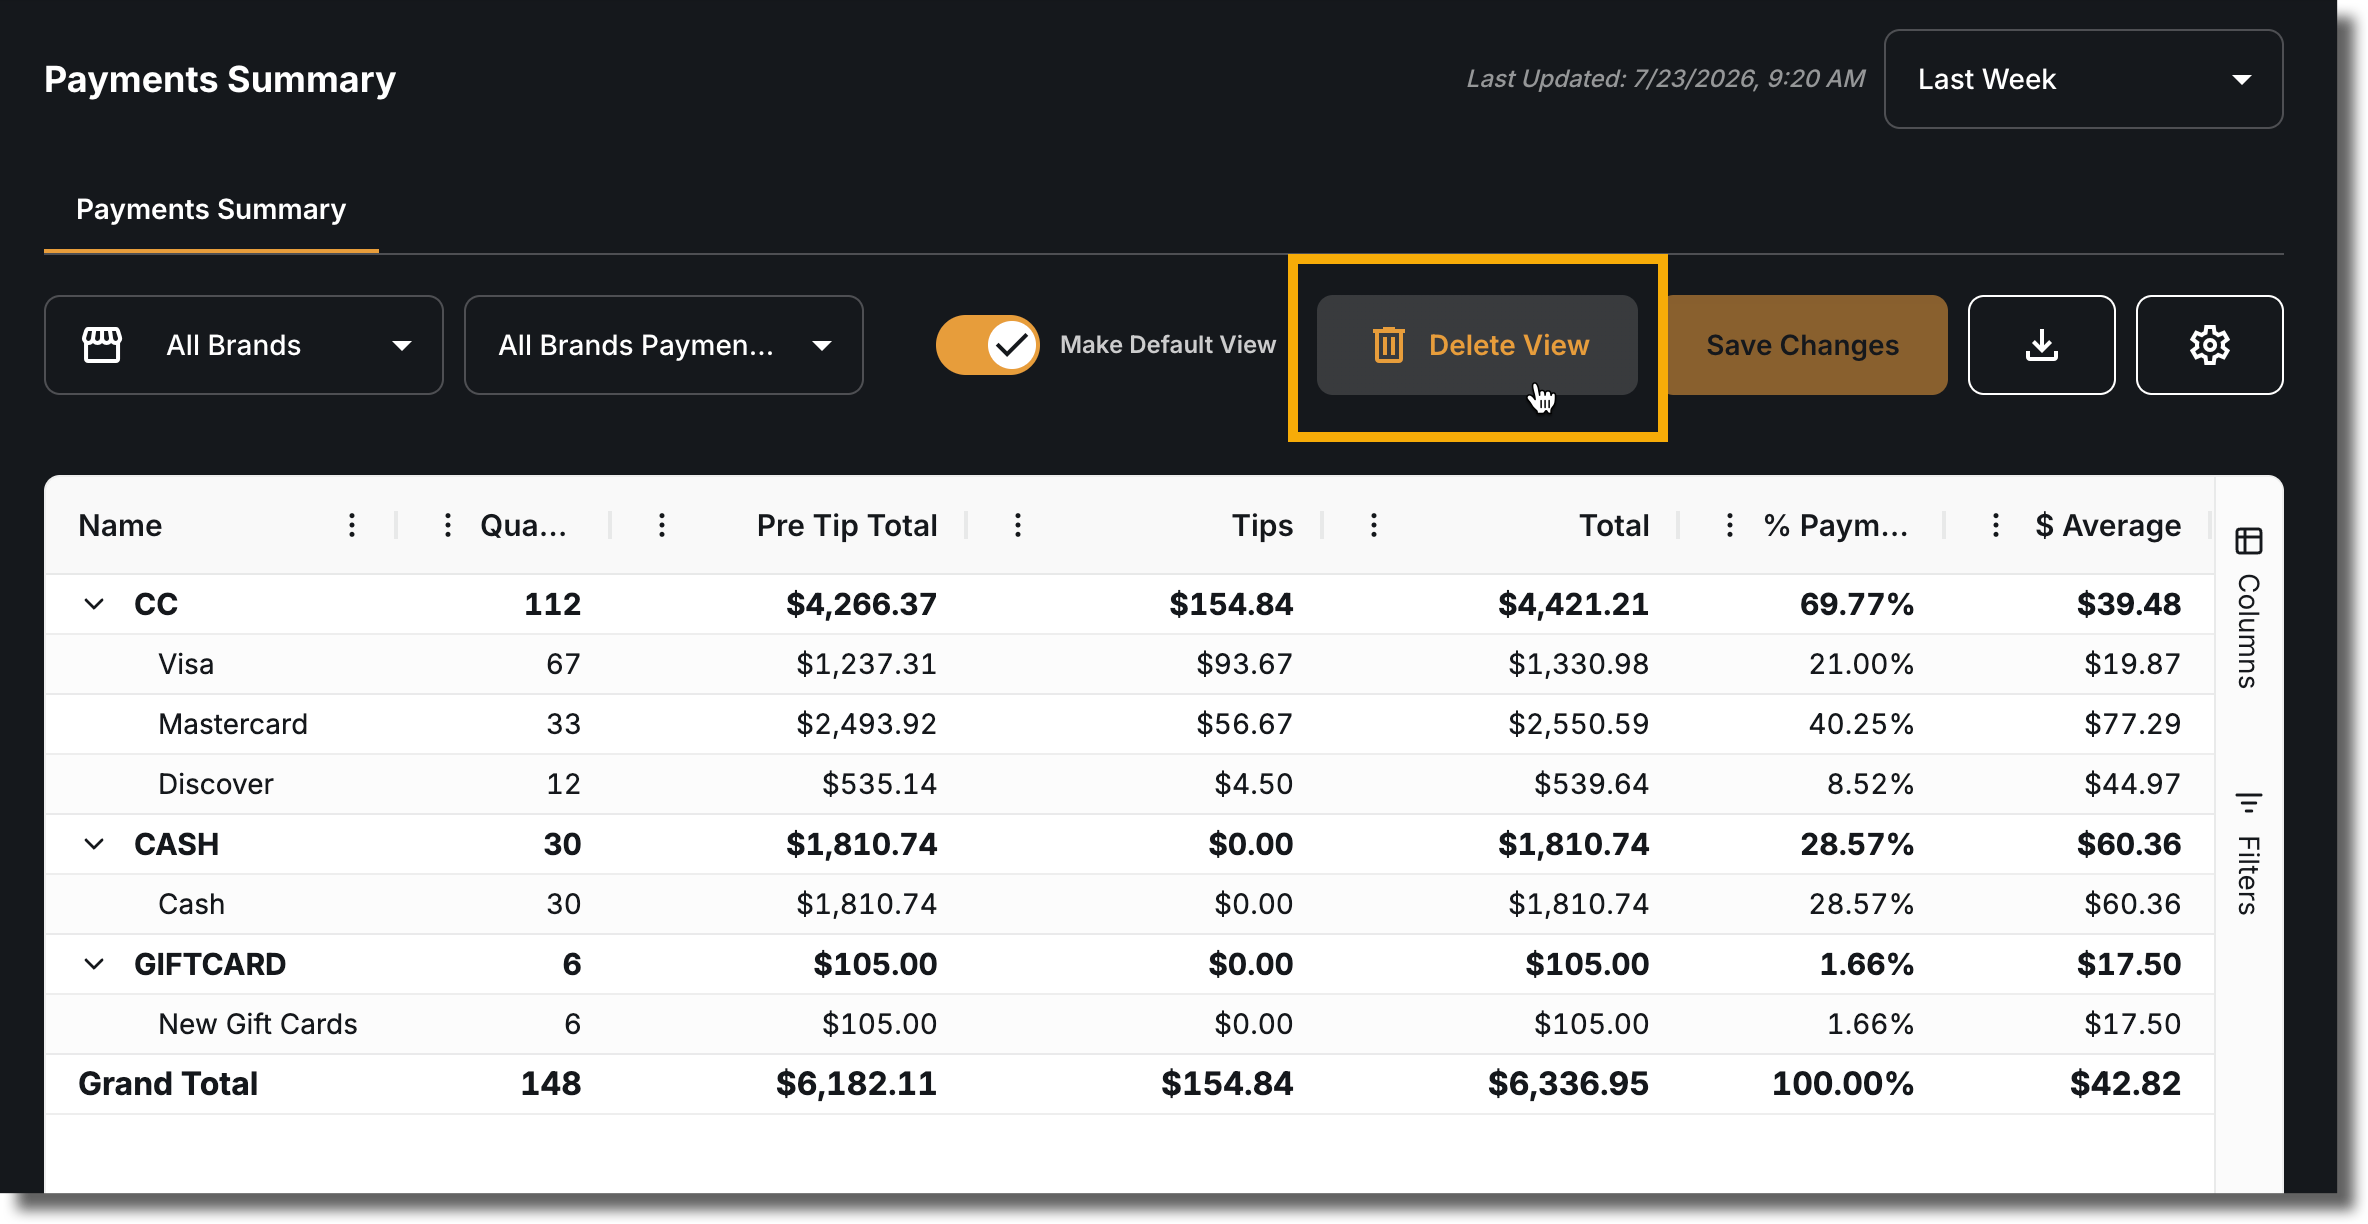Screen dimensions: 2368x1224
Task: Select the Payments Summary tab
Action: (x=211, y=209)
